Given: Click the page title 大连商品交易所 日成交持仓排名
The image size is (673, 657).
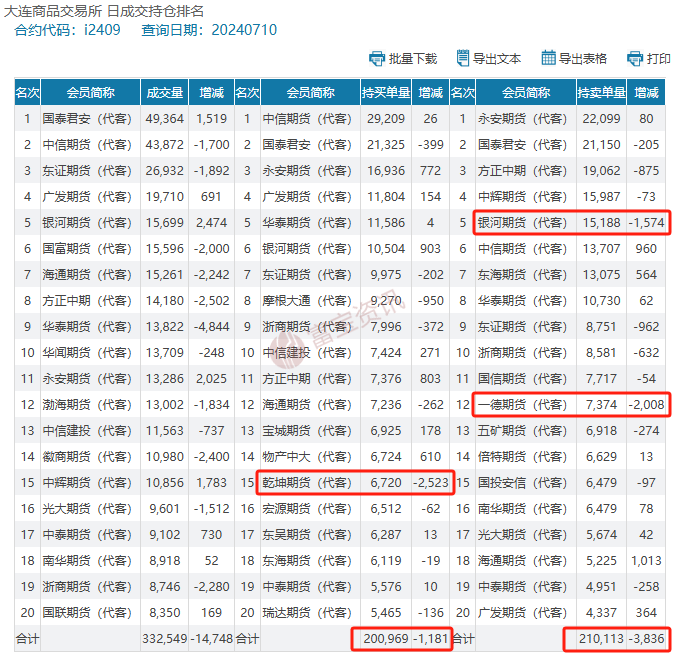Looking at the screenshot, I should [104, 11].
